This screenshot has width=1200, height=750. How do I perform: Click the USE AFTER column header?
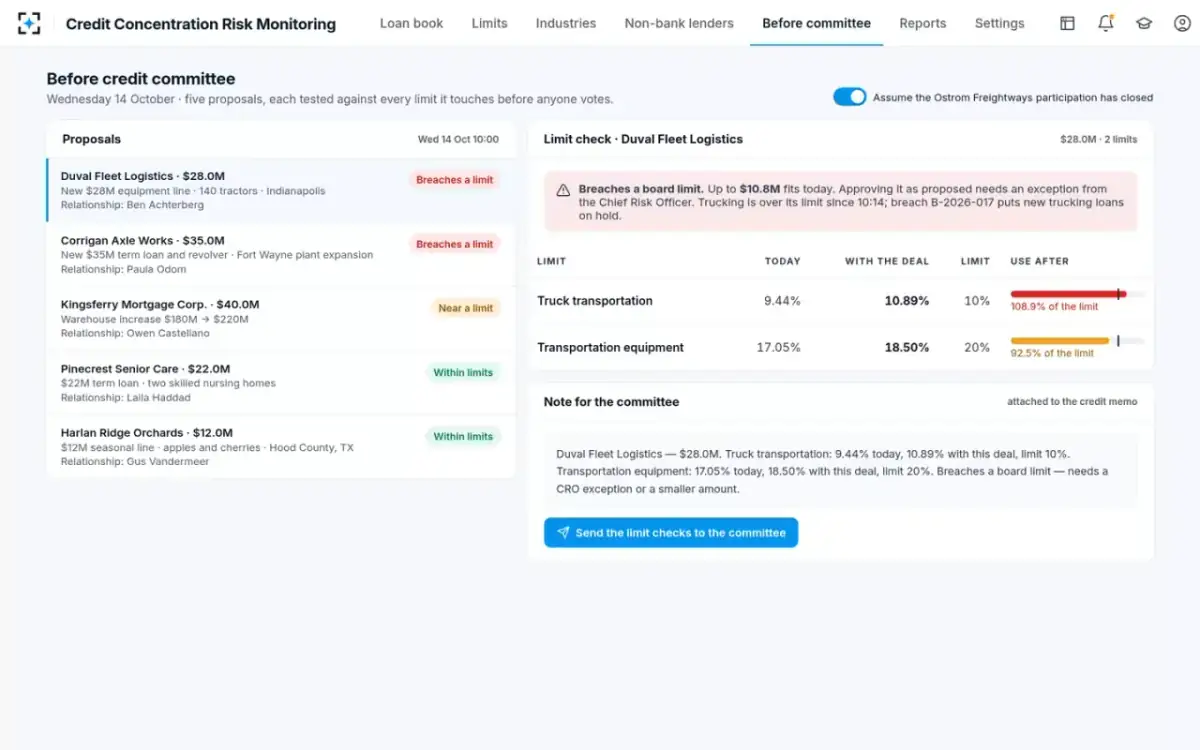tap(1040, 261)
